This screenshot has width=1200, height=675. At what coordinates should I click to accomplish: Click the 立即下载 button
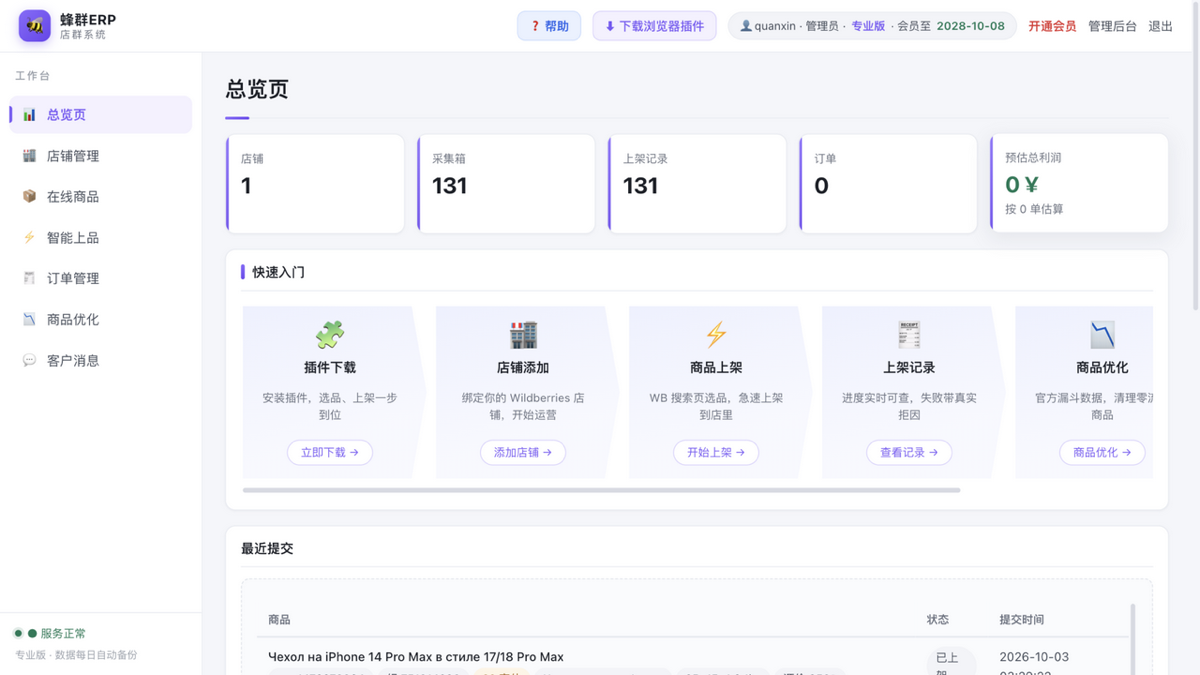coord(330,453)
